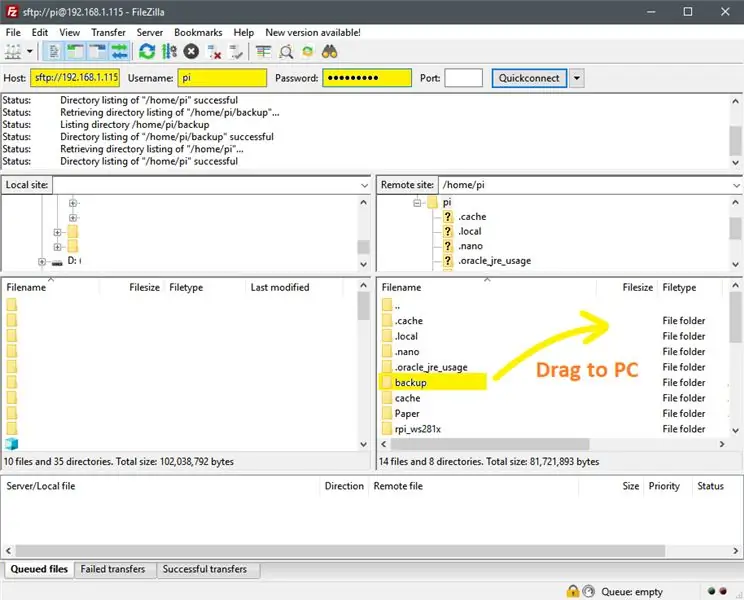This screenshot has width=744, height=600.
Task: Toggle local directory tree display
Action: coord(76,51)
